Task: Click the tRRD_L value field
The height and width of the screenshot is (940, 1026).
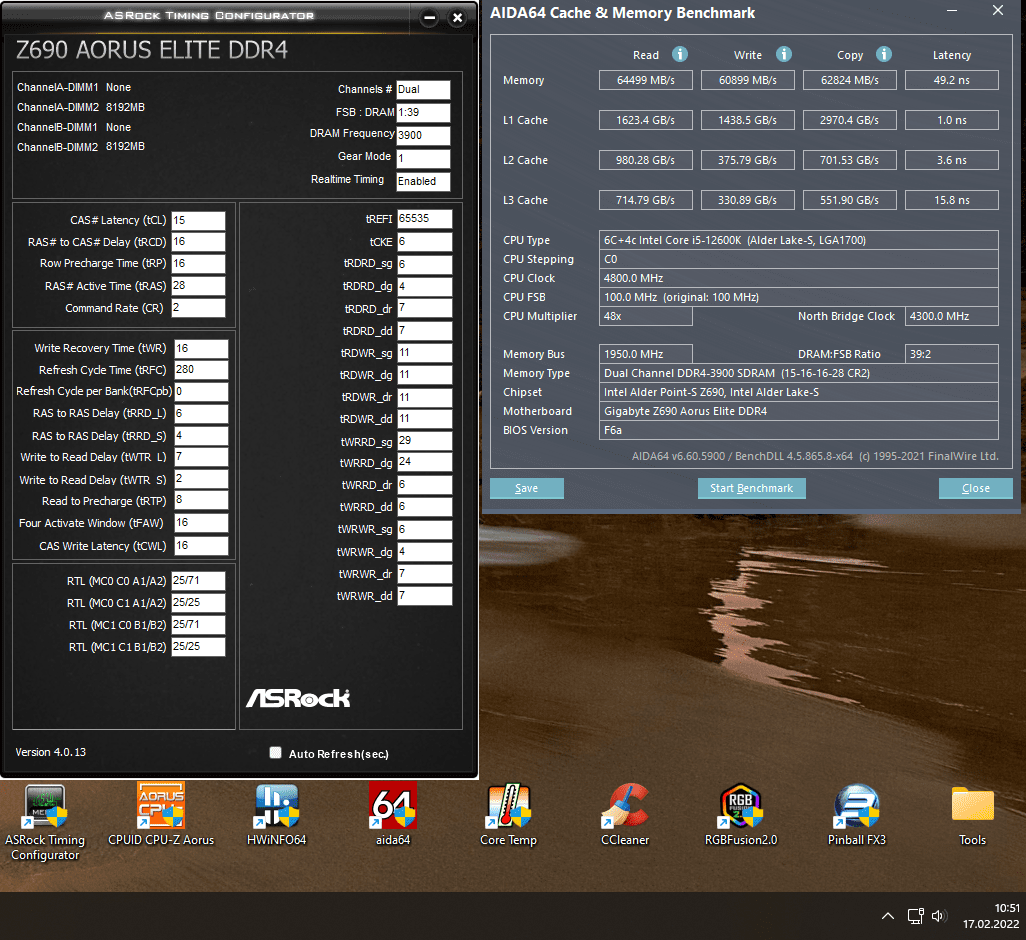Action: pyautogui.click(x=201, y=413)
